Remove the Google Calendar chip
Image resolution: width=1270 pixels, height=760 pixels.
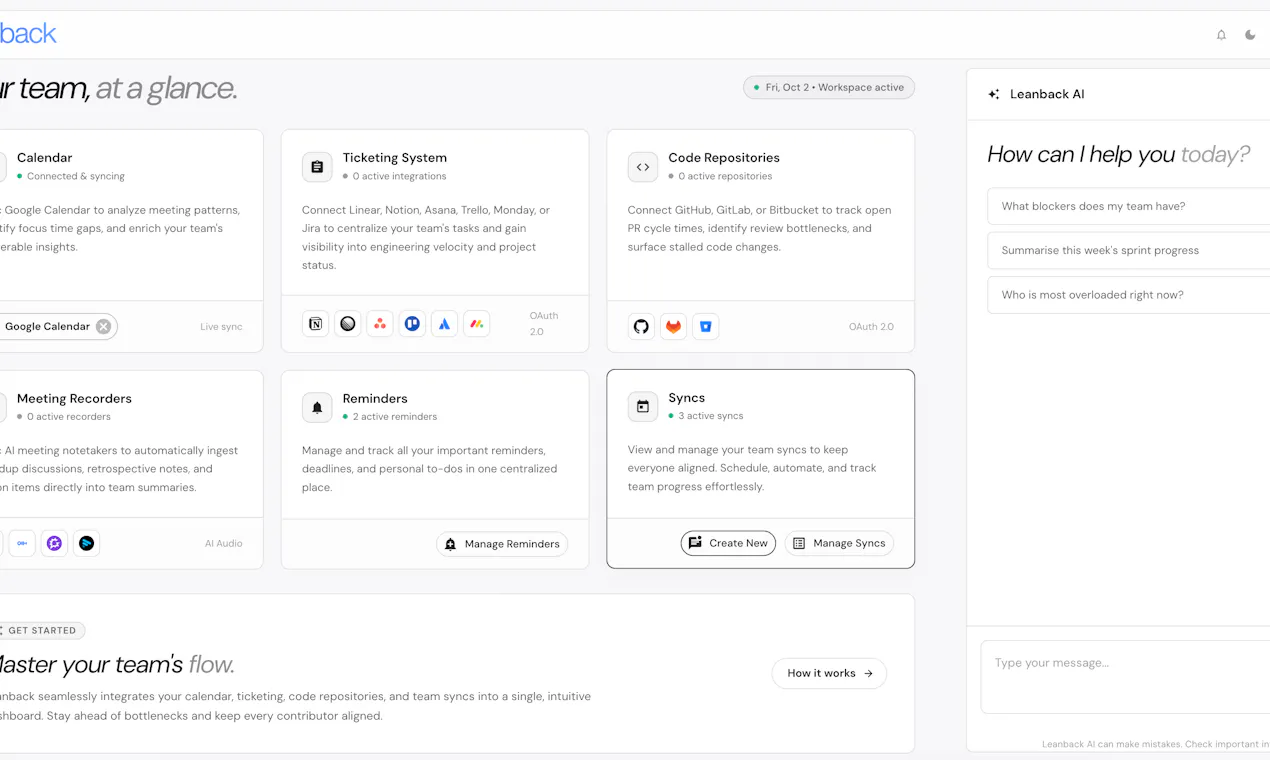(104, 327)
